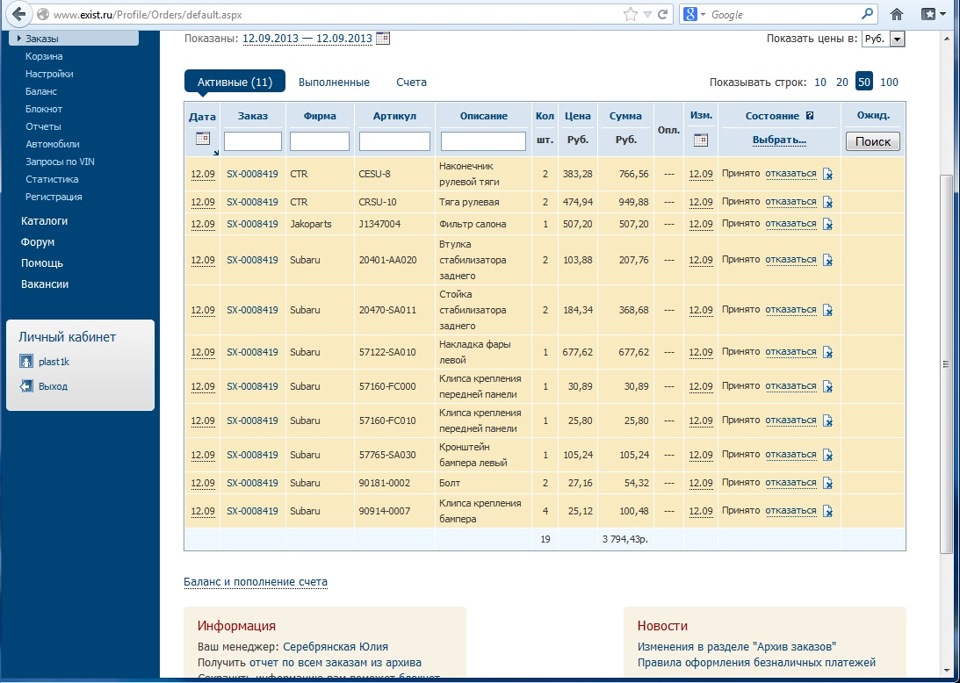Open the Выбрать... status filter
Viewport: 960px width, 683px height.
pyautogui.click(x=779, y=140)
